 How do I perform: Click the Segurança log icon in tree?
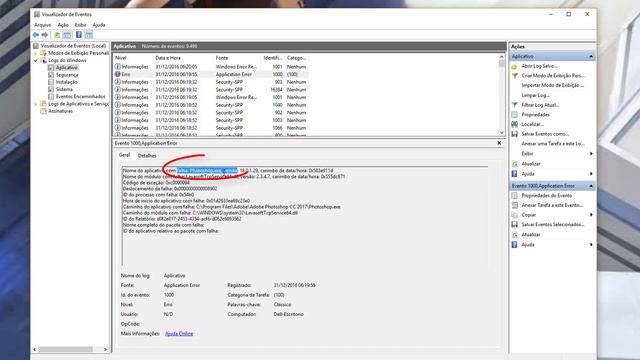pos(51,75)
